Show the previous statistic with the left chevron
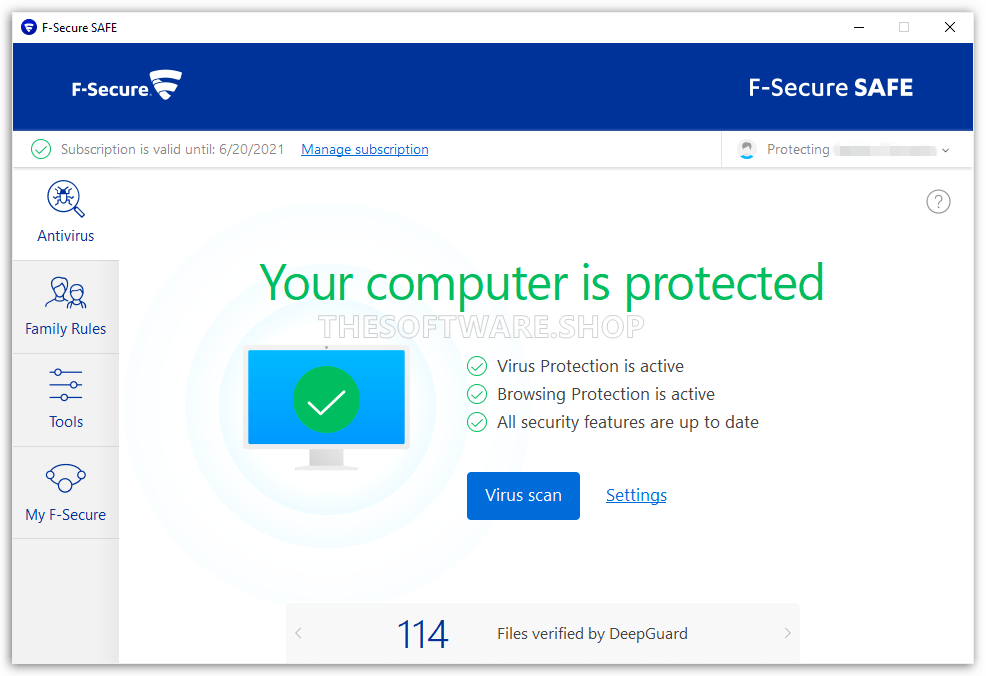 pos(299,633)
